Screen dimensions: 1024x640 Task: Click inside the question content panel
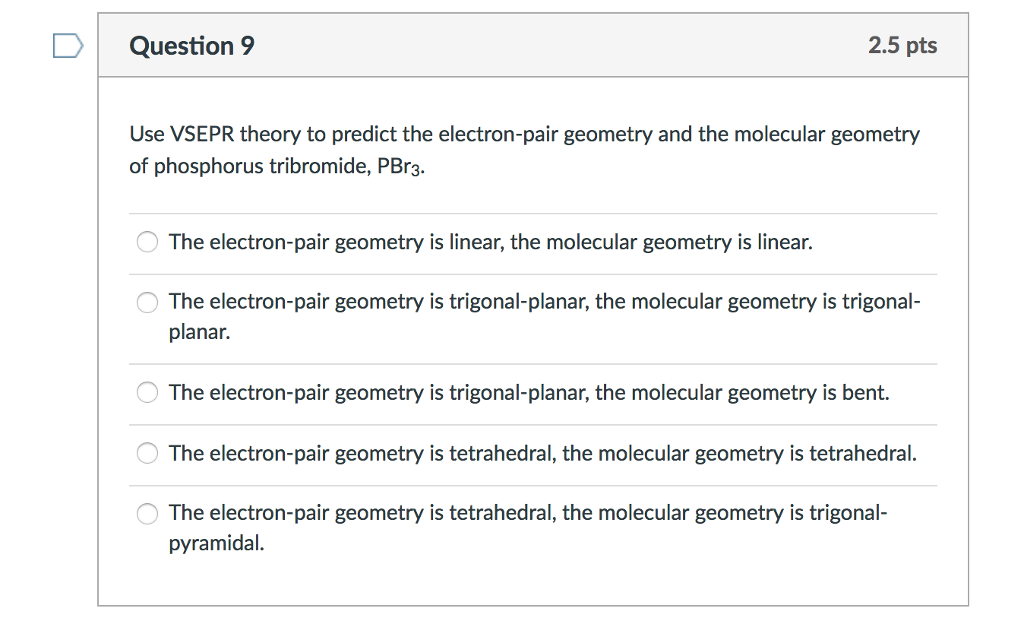click(x=533, y=580)
